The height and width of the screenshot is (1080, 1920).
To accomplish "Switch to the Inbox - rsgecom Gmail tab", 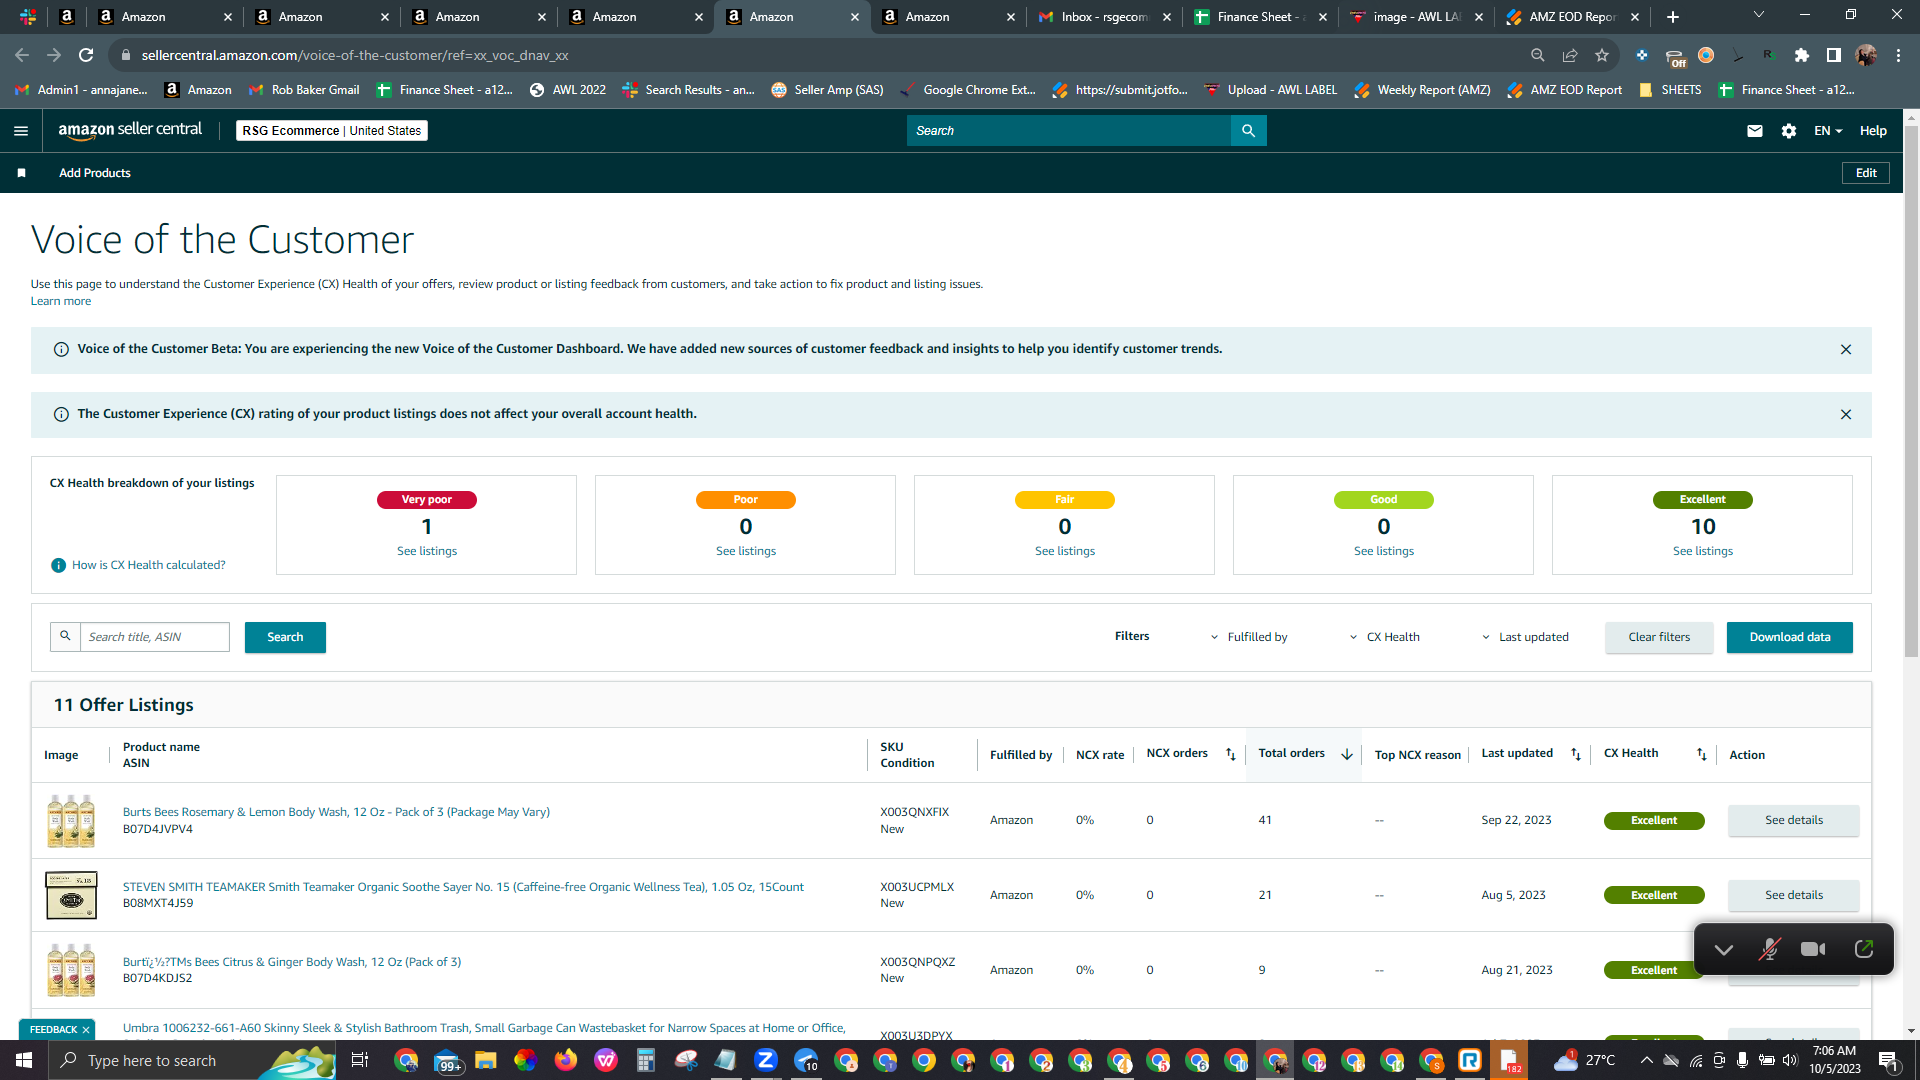I will [x=1104, y=17].
